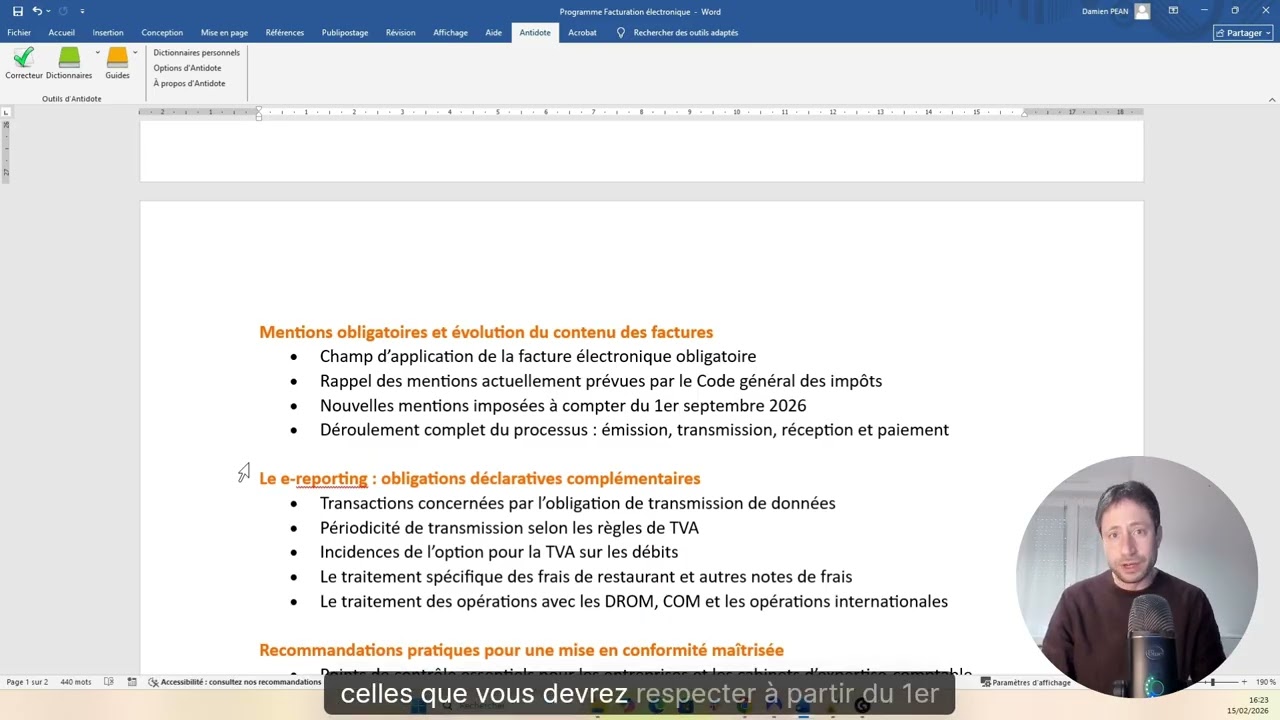Image resolution: width=1280 pixels, height=720 pixels.
Task: Click the first line indent marker on ruler
Action: click(259, 108)
